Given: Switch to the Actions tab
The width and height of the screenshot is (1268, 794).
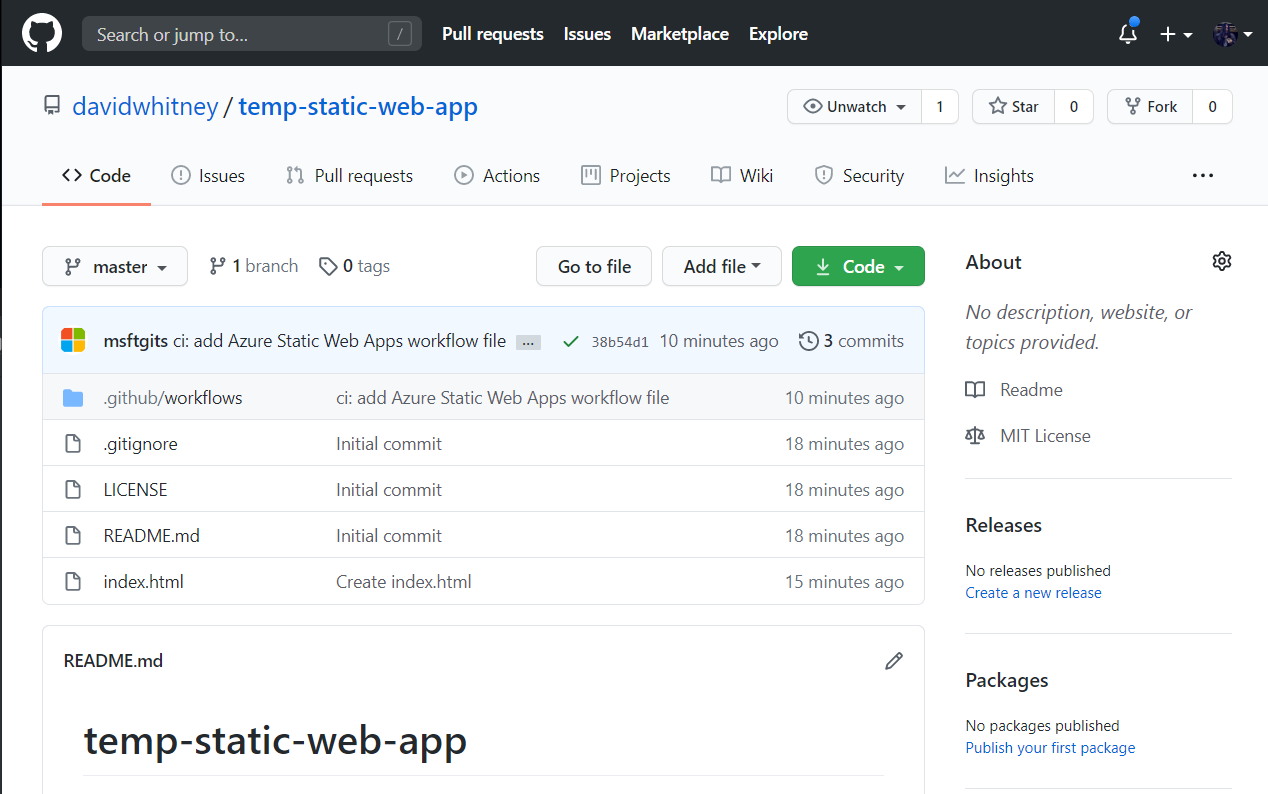Looking at the screenshot, I should [497, 176].
